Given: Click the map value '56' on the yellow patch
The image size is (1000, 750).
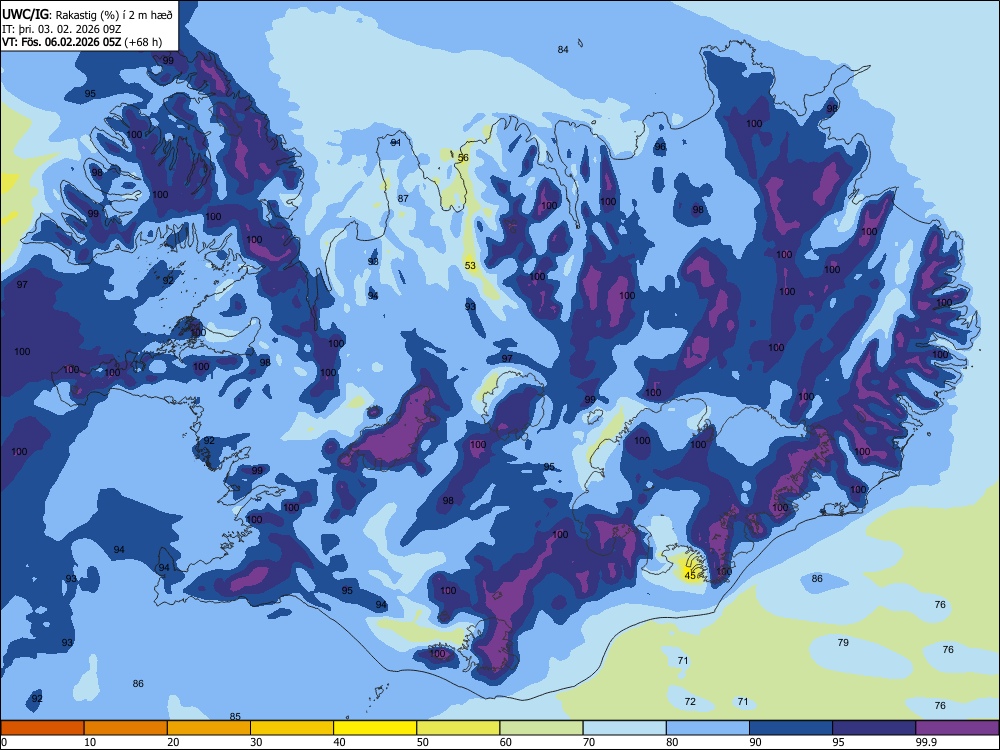Looking at the screenshot, I should point(463,158).
